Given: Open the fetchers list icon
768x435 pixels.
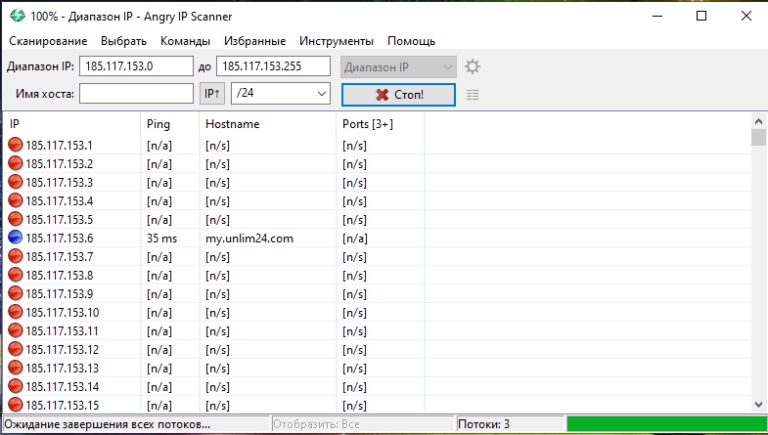Looking at the screenshot, I should pos(472,95).
